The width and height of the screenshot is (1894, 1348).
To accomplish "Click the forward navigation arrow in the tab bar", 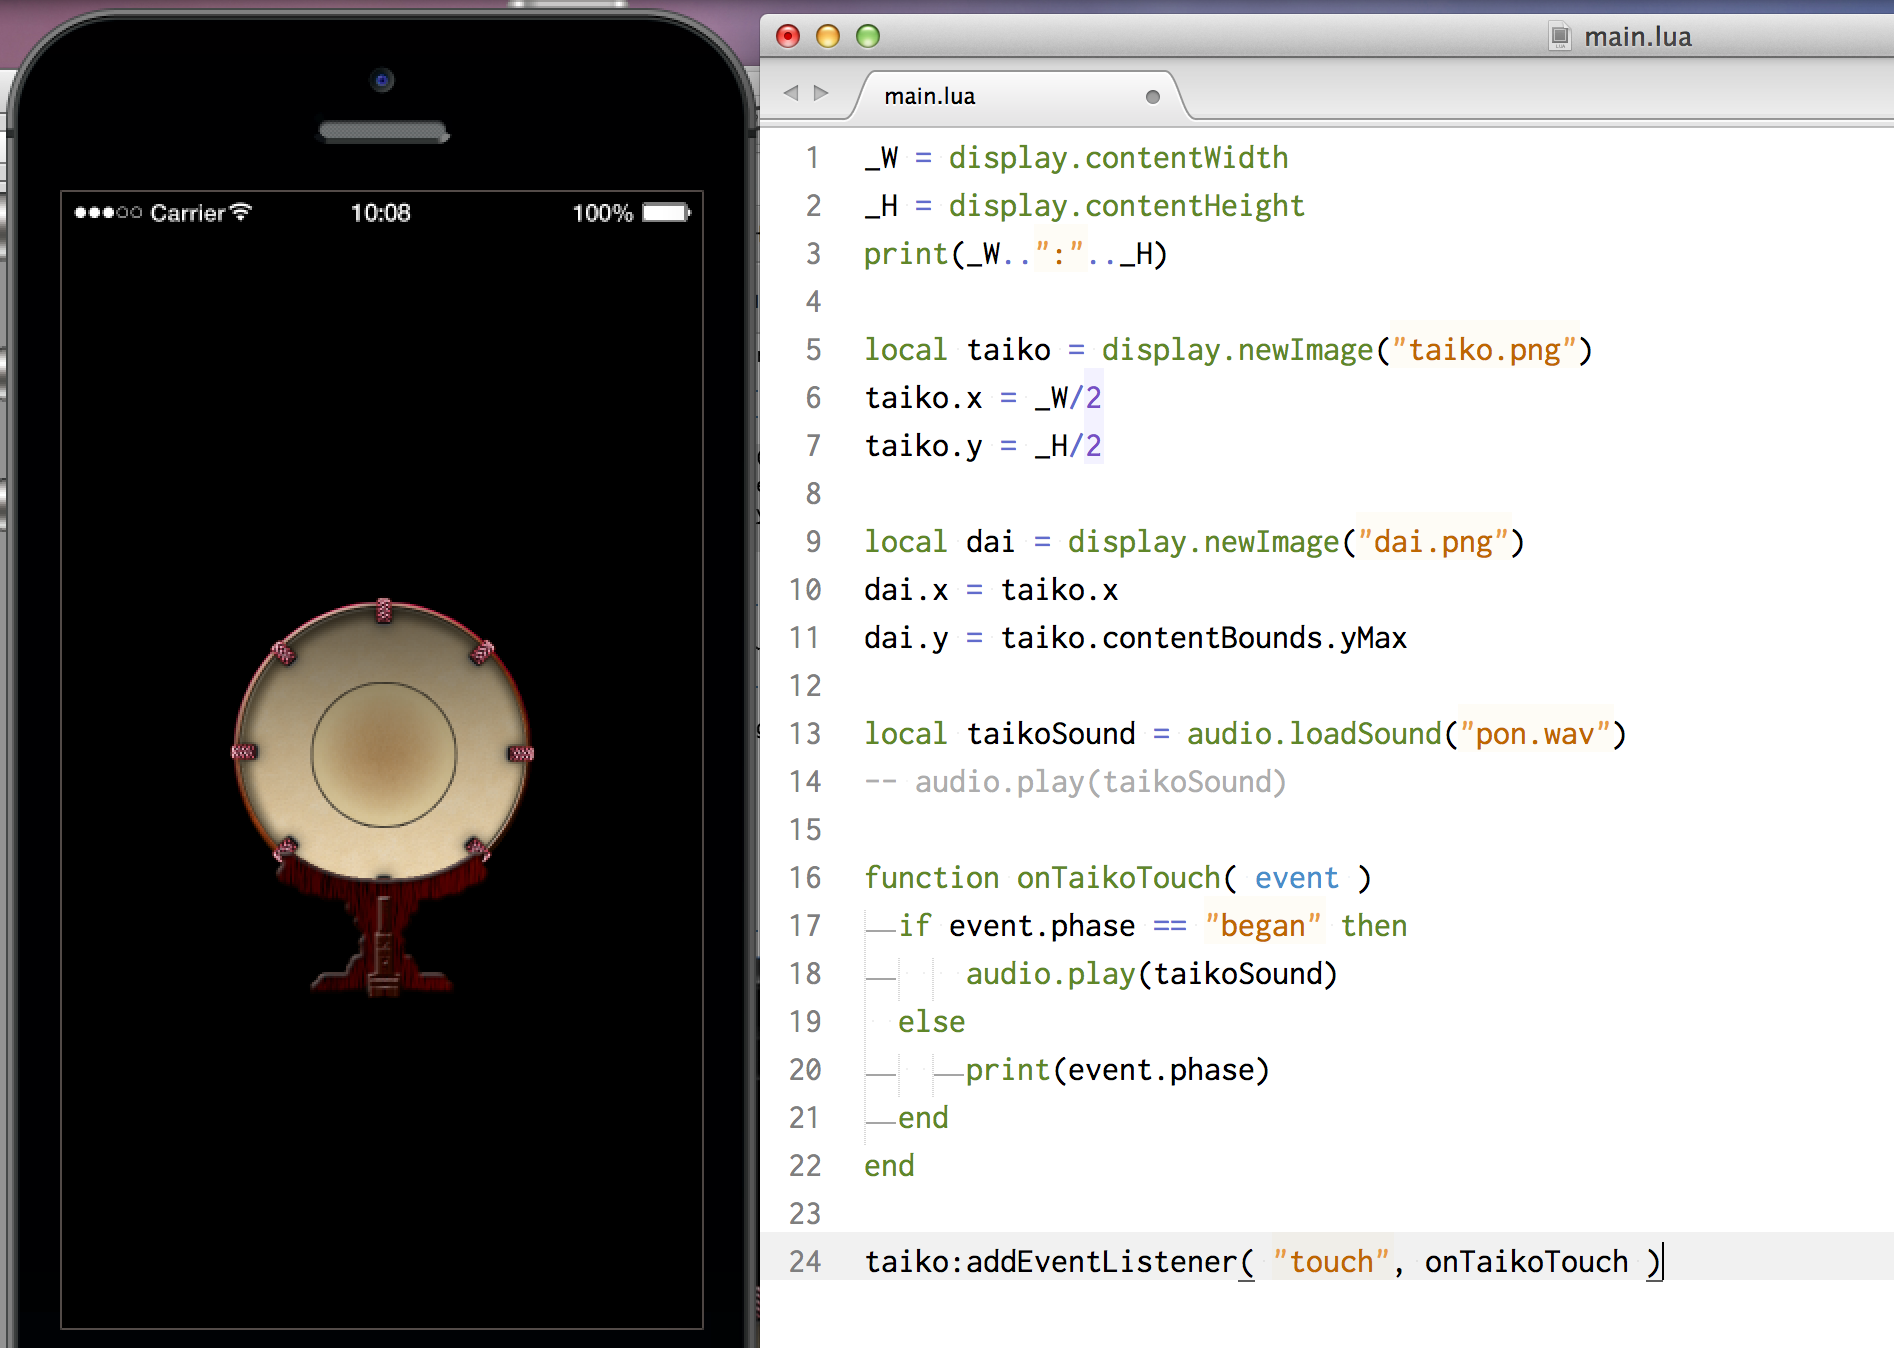I will tap(822, 93).
